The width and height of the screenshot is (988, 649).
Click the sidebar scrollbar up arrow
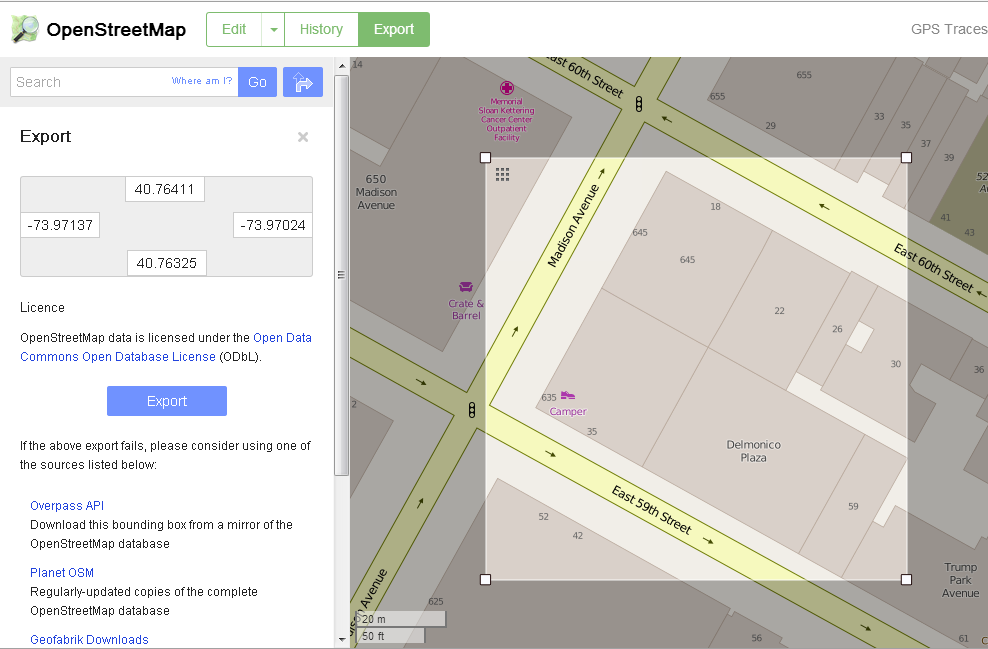coord(342,66)
